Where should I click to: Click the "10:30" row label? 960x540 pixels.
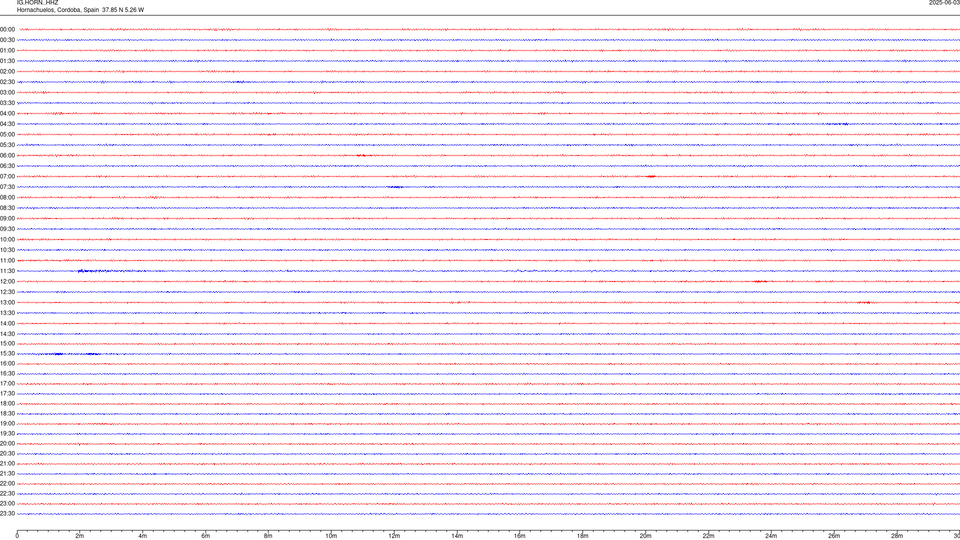[x=7, y=250]
